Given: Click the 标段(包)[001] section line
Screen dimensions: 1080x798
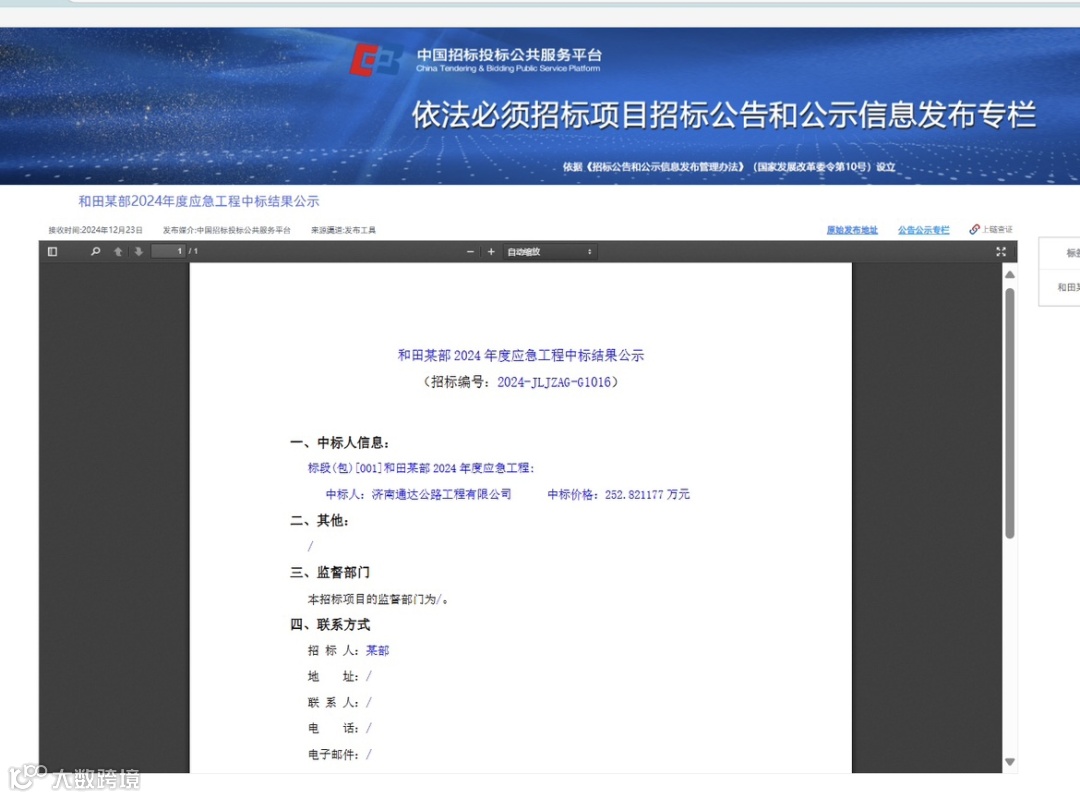Looking at the screenshot, I should 421,468.
